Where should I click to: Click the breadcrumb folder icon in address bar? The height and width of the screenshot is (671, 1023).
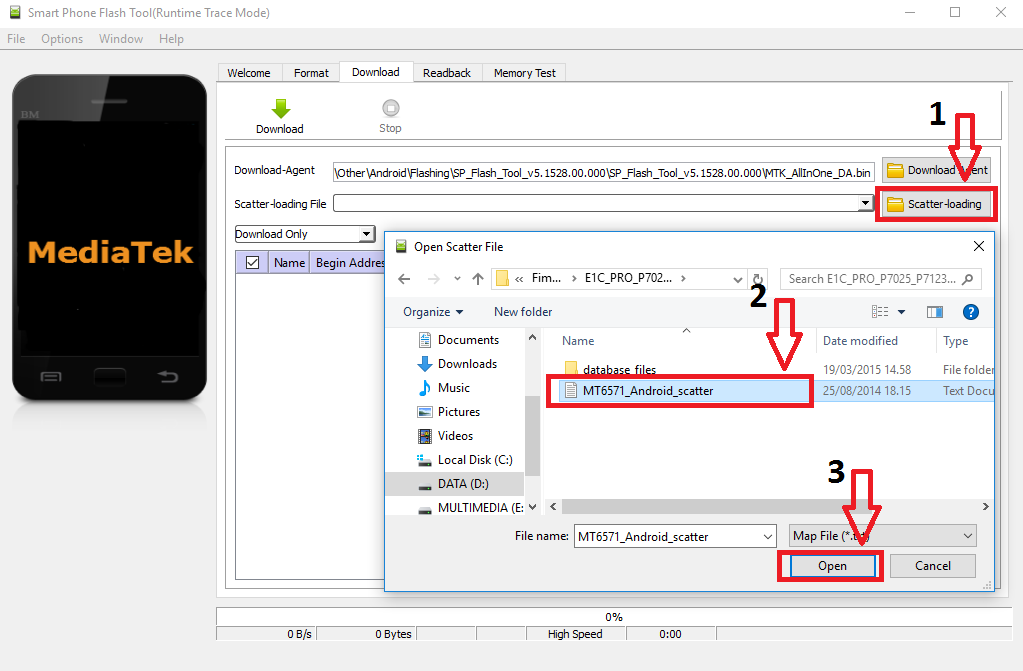click(x=502, y=279)
